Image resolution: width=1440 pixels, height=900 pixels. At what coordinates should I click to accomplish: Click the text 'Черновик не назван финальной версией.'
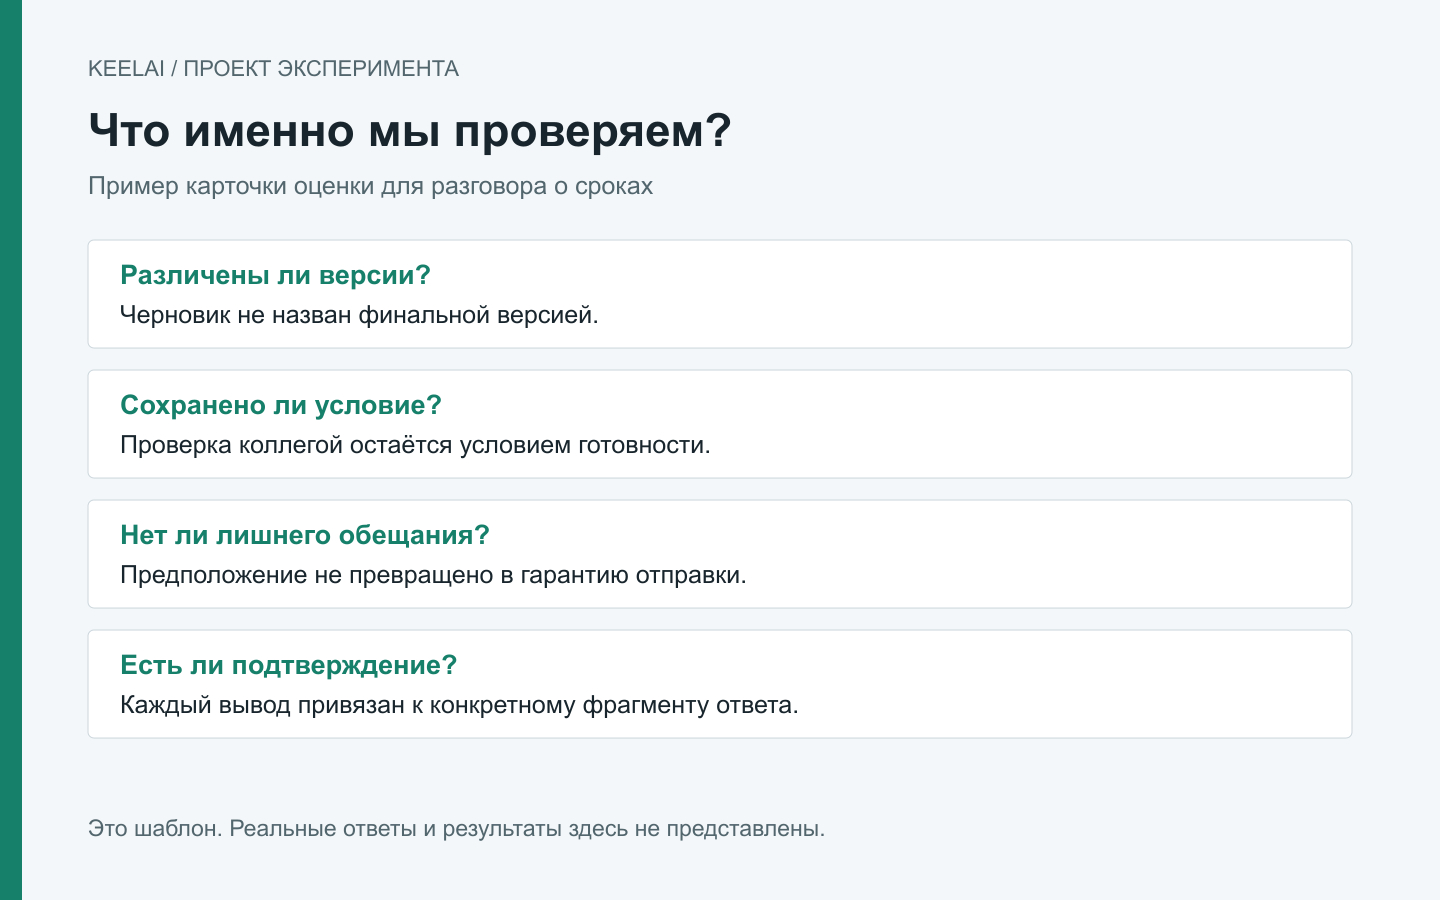[359, 315]
